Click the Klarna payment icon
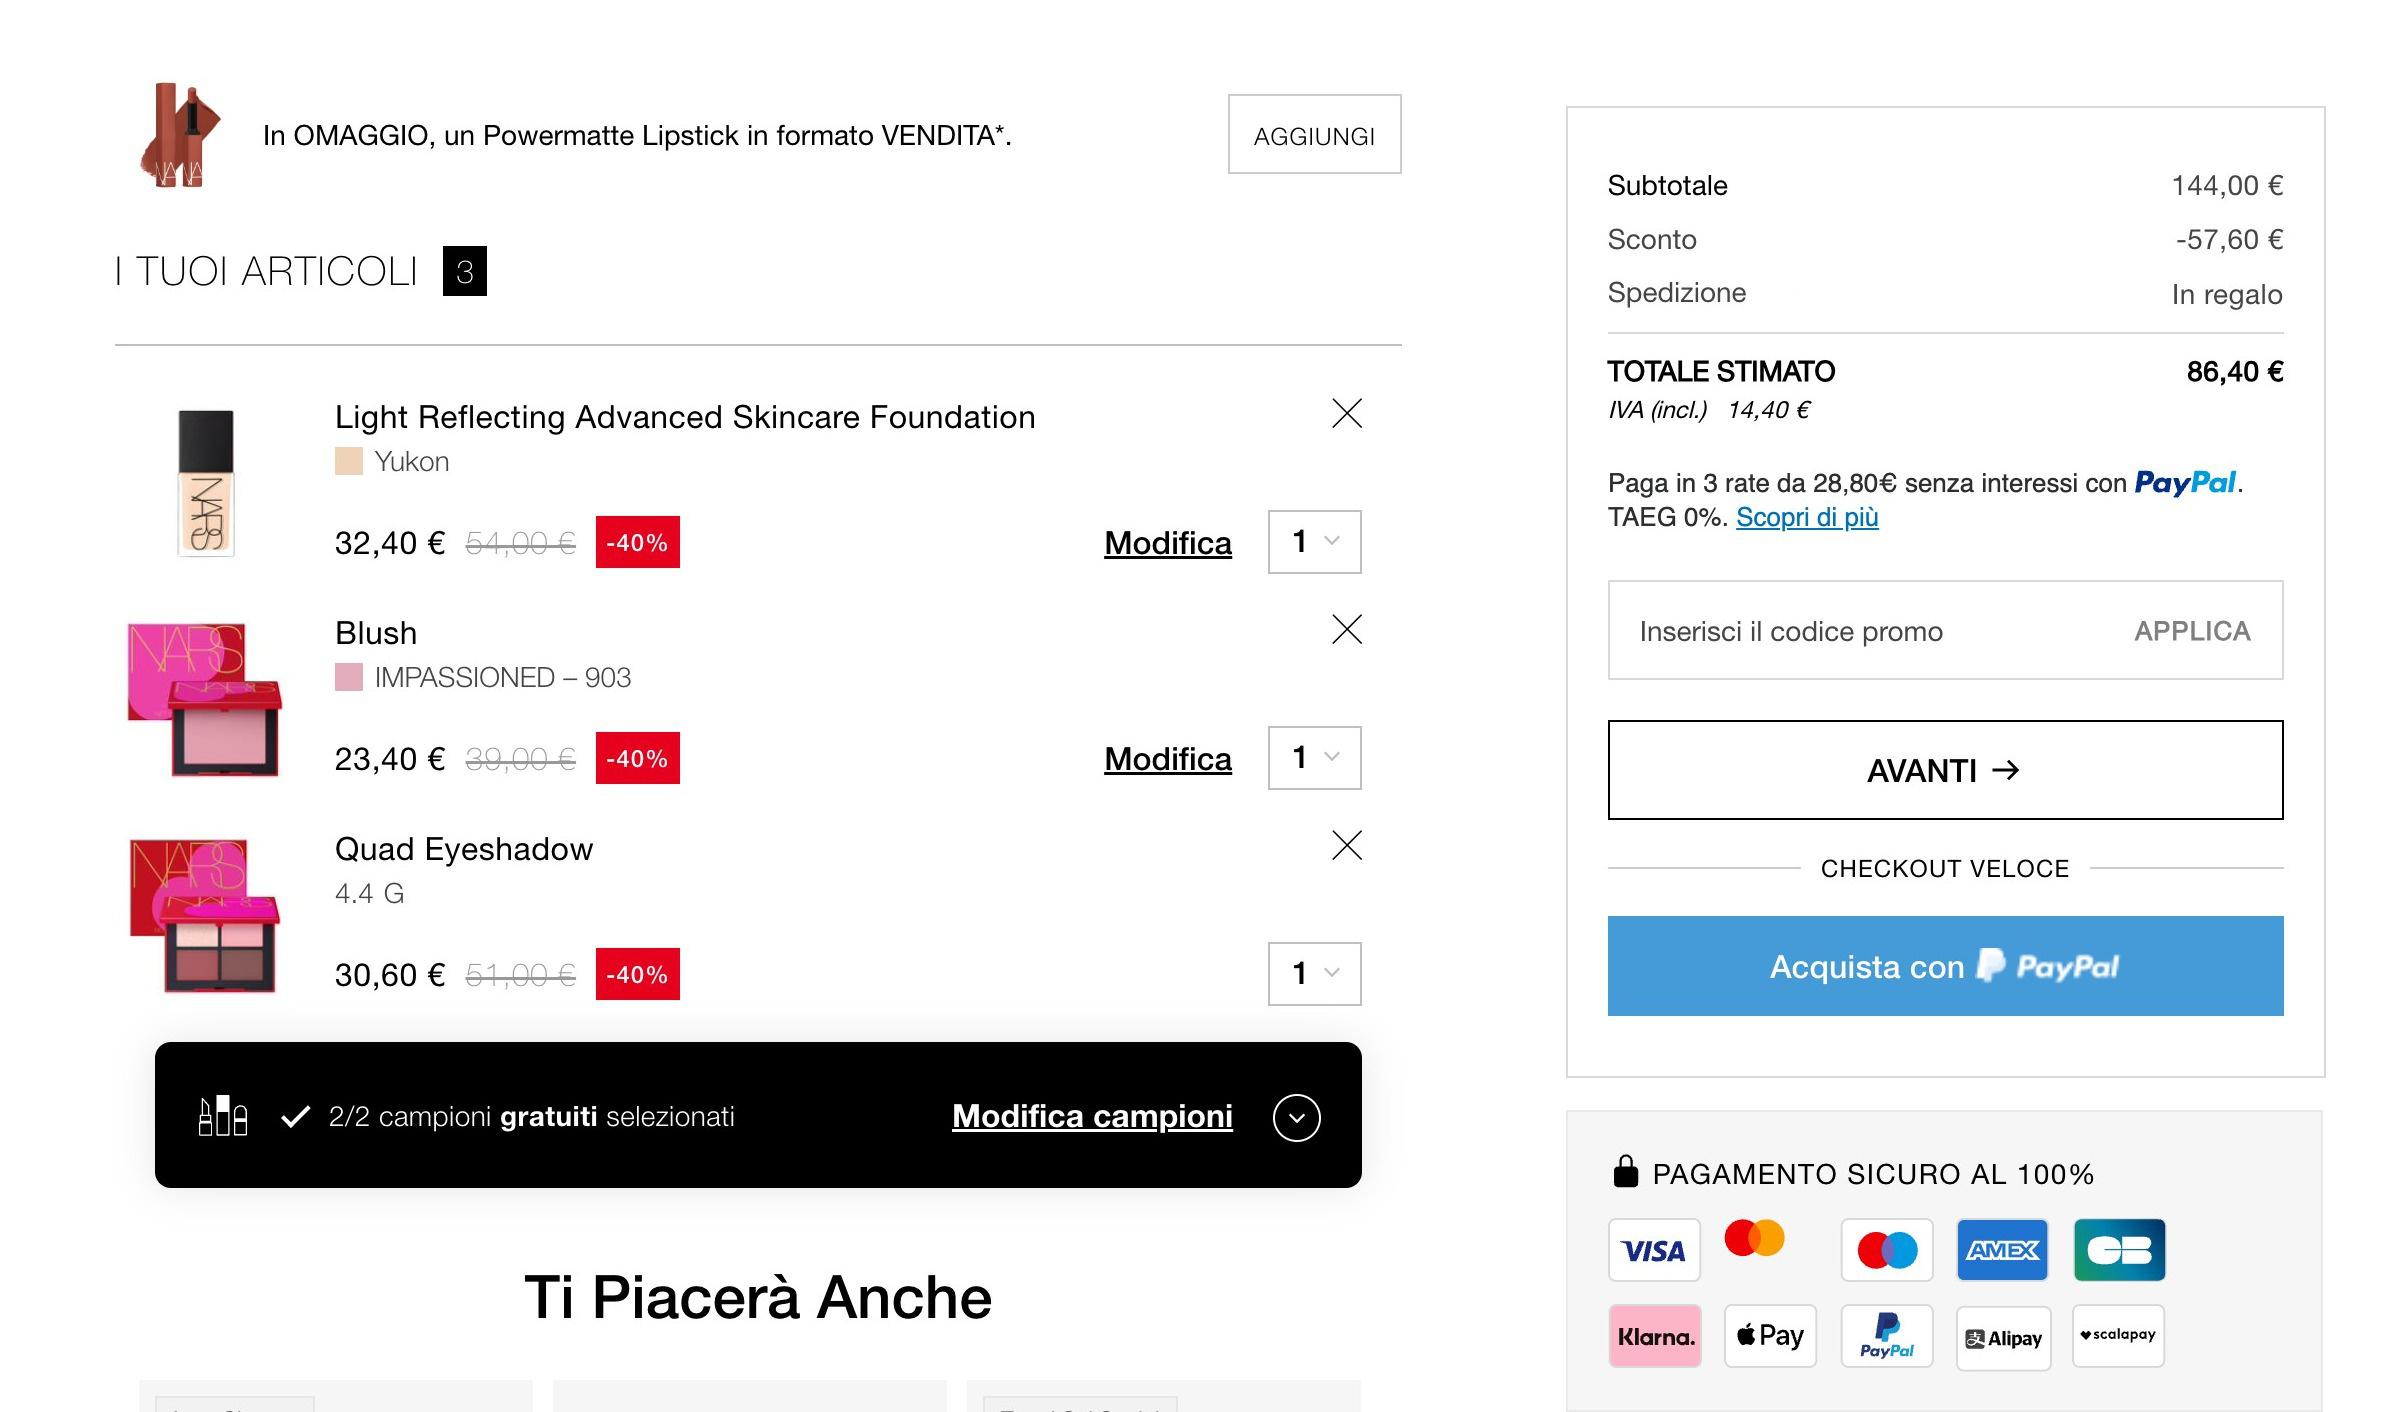Image resolution: width=2384 pixels, height=1412 pixels. (1655, 1336)
